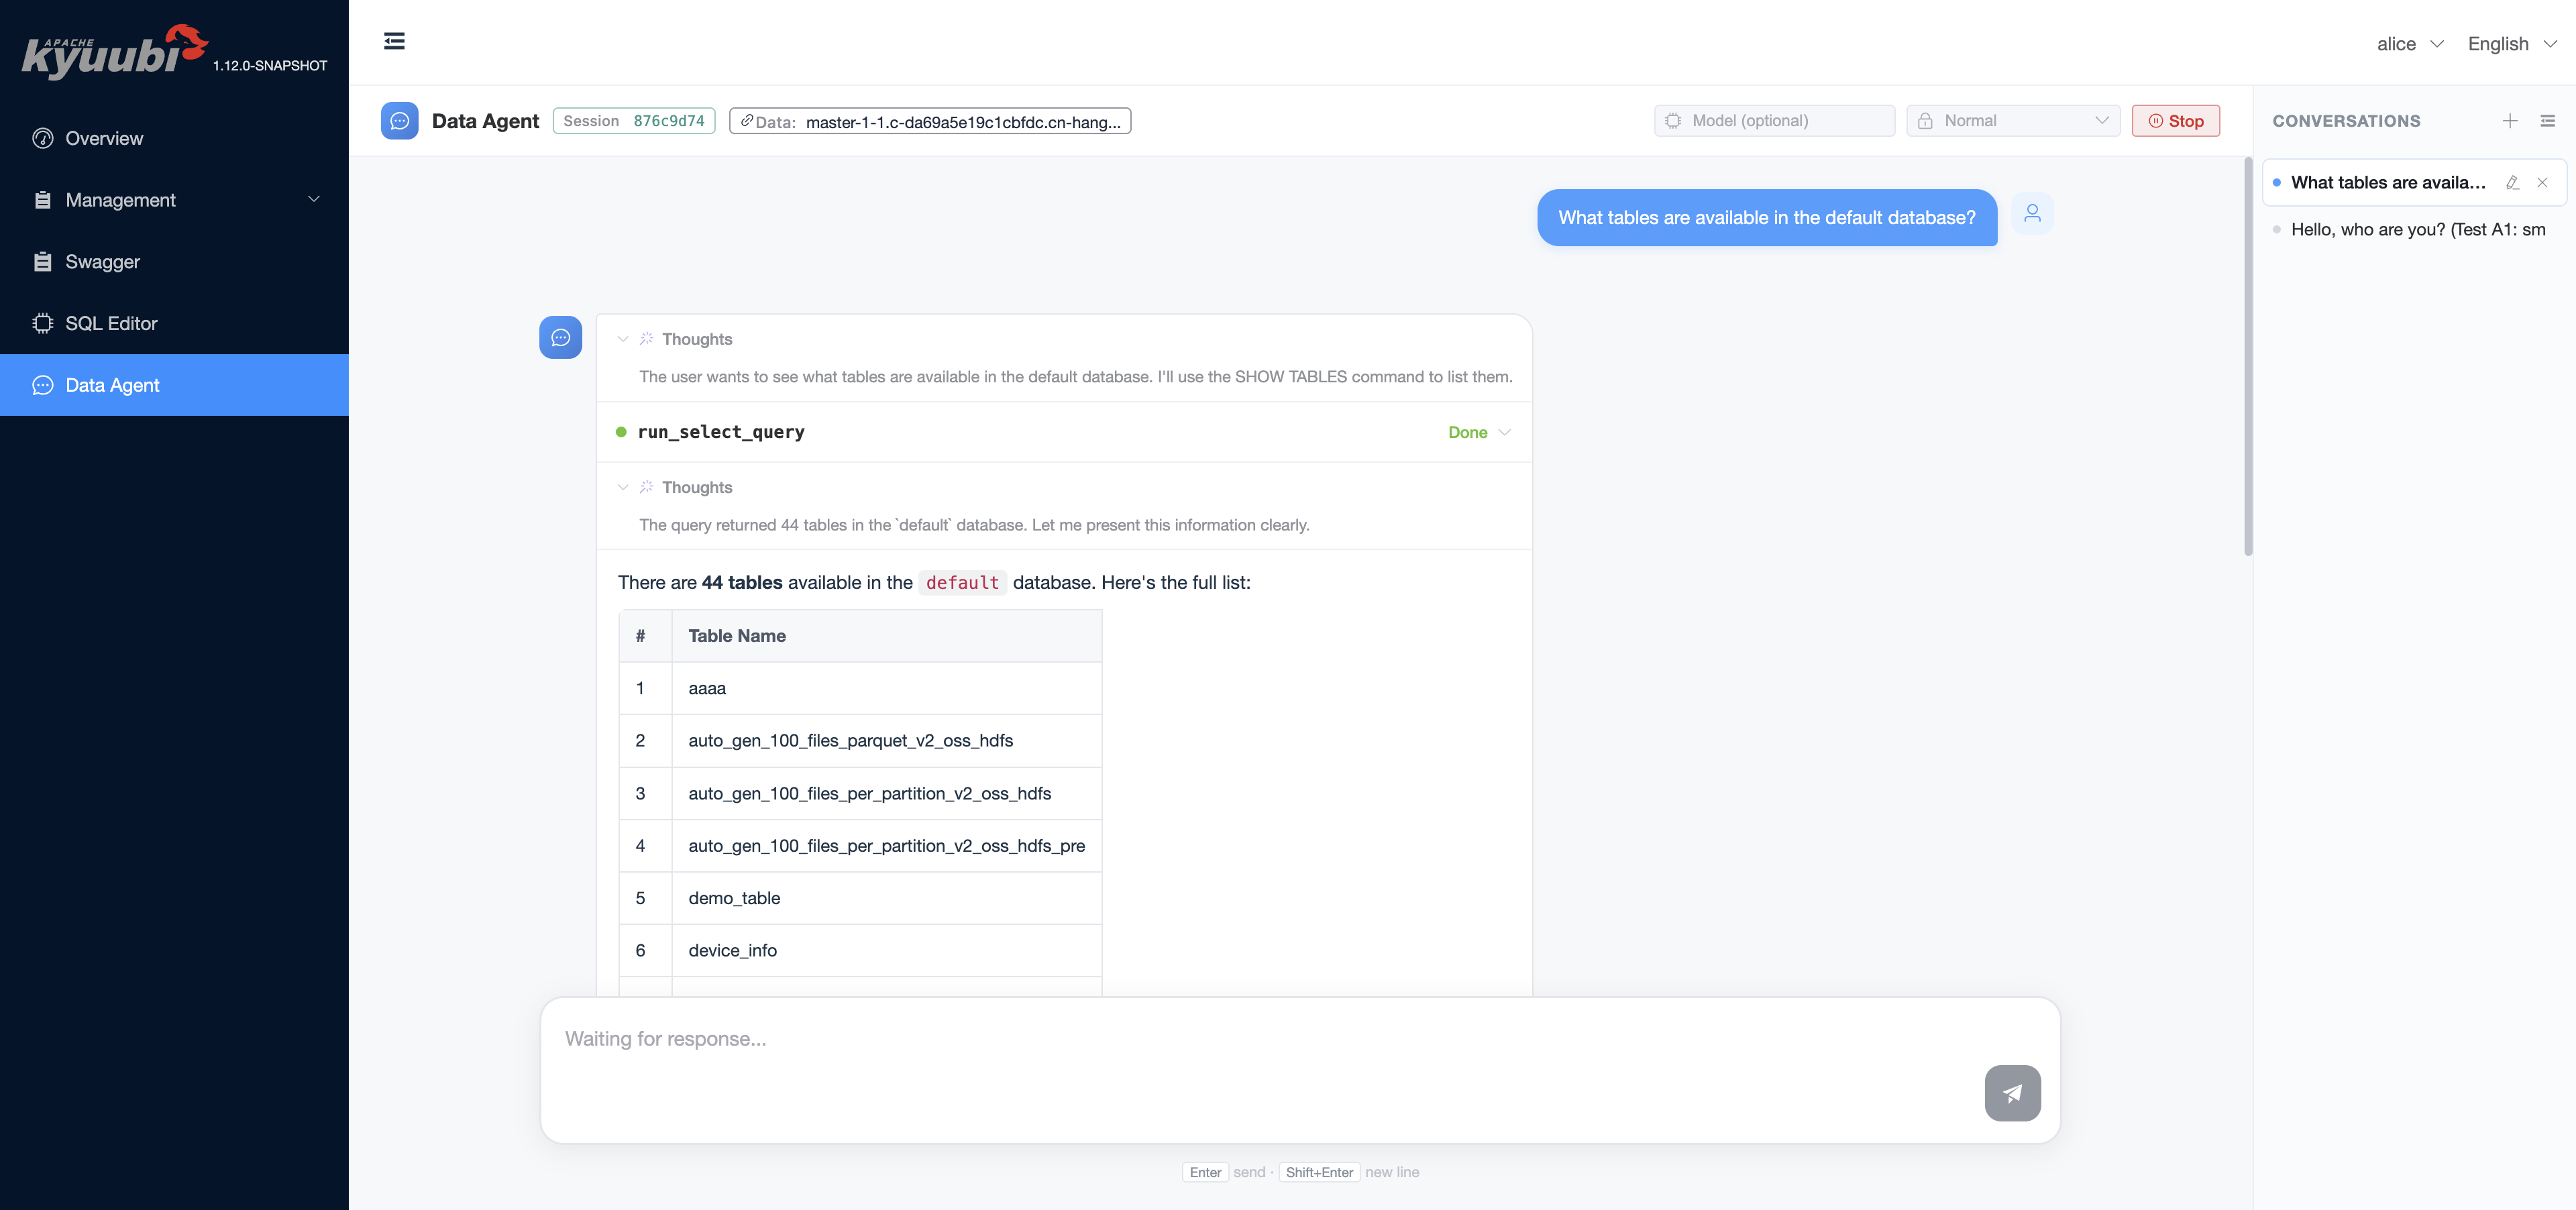The image size is (2576, 1210).
Task: Click cell 'auto_gen_100_files_per_partition_v2_oss_hdfs_pre'
Action: point(886,845)
